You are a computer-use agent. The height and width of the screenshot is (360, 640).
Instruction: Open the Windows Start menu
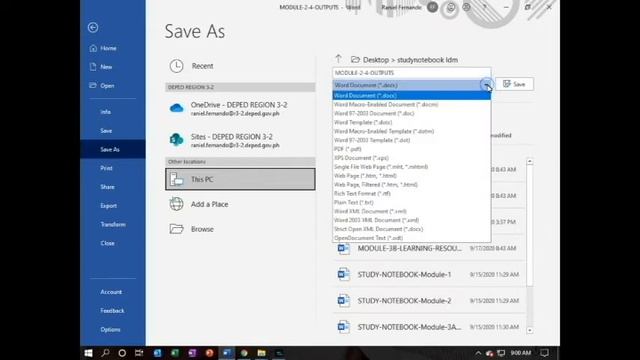point(88,353)
